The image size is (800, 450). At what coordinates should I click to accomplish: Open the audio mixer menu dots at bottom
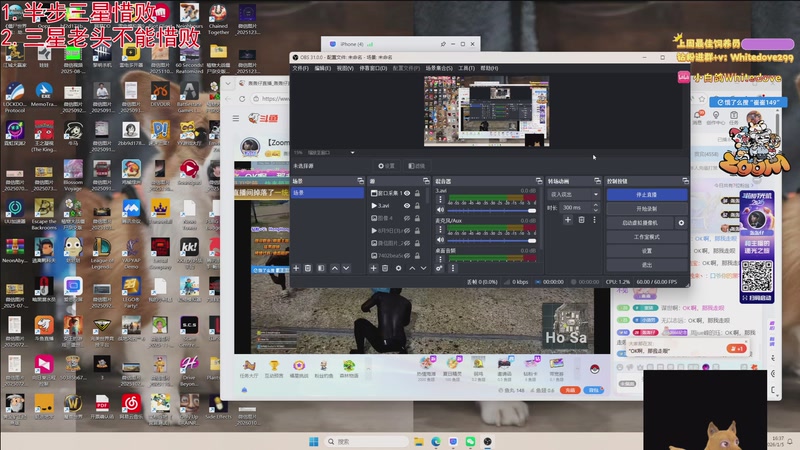tap(453, 268)
